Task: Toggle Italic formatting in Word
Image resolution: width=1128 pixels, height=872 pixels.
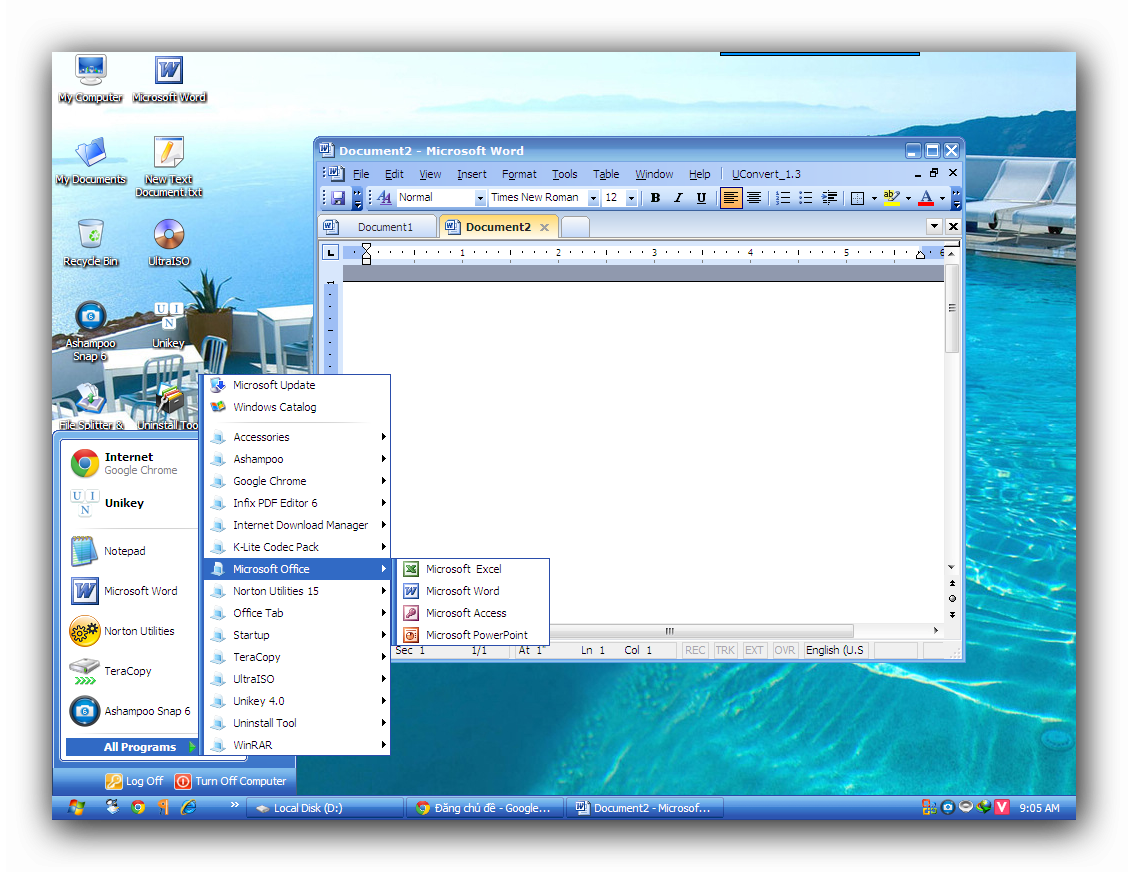Action: (x=678, y=198)
